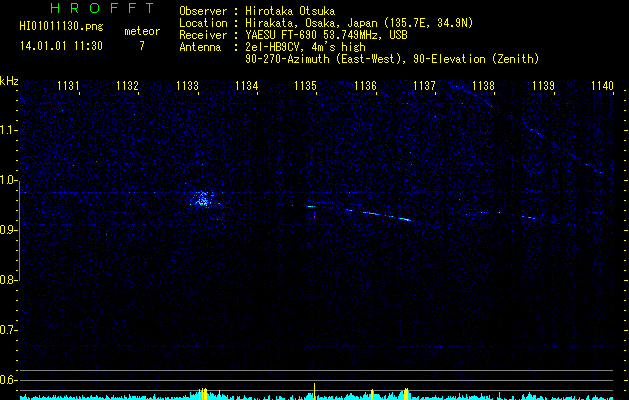The height and width of the screenshot is (400, 629).
Task: Click the Observer line Hirotaka Otsuka
Action: tap(257, 11)
